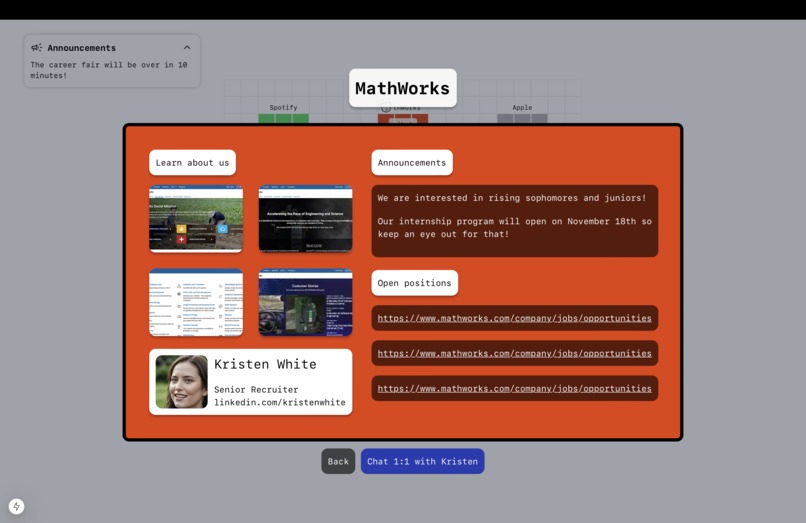Screen dimensions: 806x523
Task: Select the Apple booth label
Action: [522, 107]
